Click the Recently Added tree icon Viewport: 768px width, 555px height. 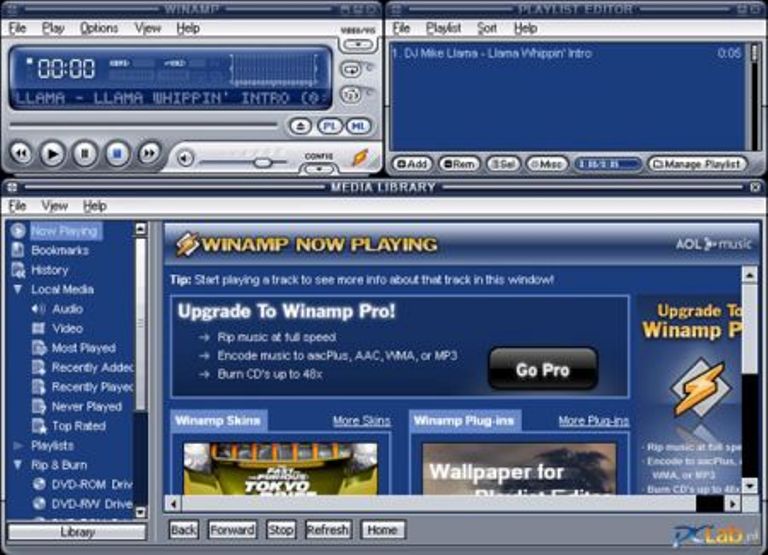(39, 367)
